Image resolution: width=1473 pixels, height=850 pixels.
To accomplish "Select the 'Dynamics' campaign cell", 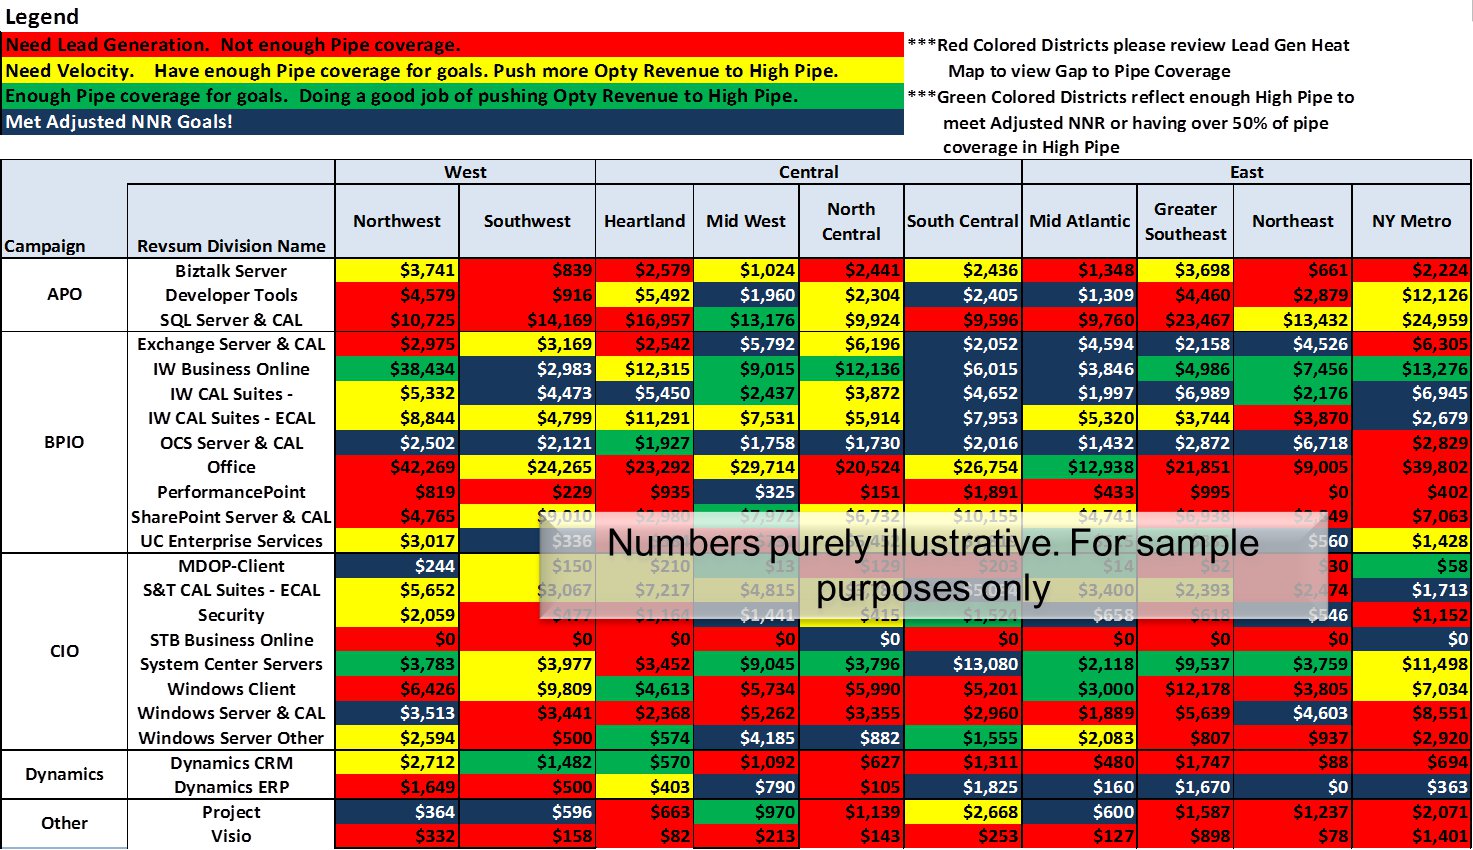I will pos(64,774).
